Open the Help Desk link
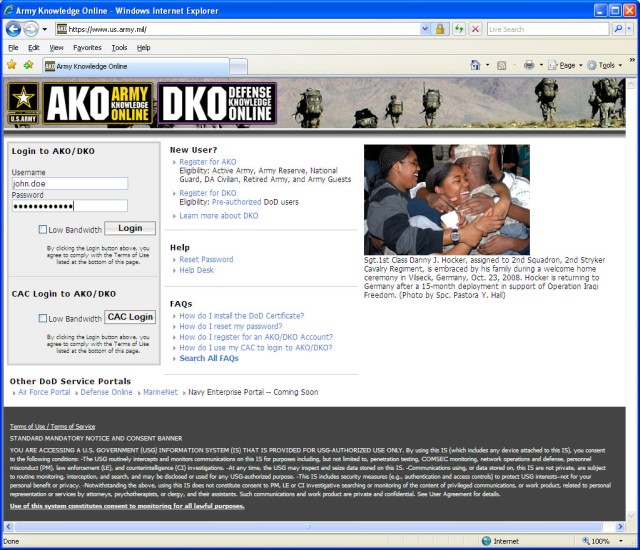 (x=196, y=270)
